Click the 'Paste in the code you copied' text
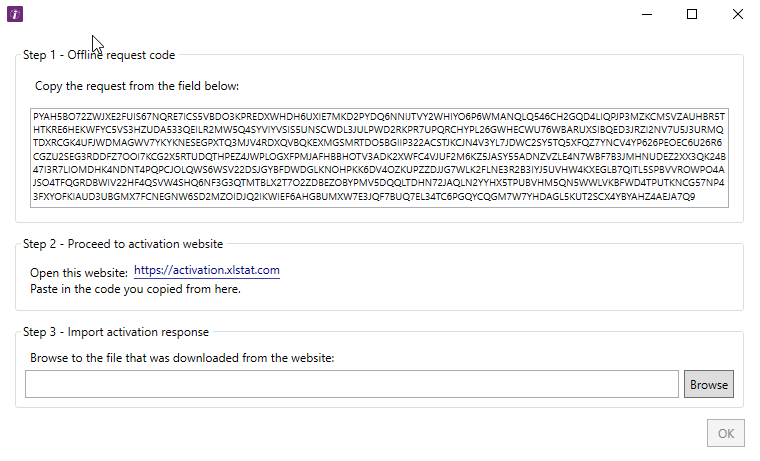Viewport: 760px width, 461px height. (135, 290)
